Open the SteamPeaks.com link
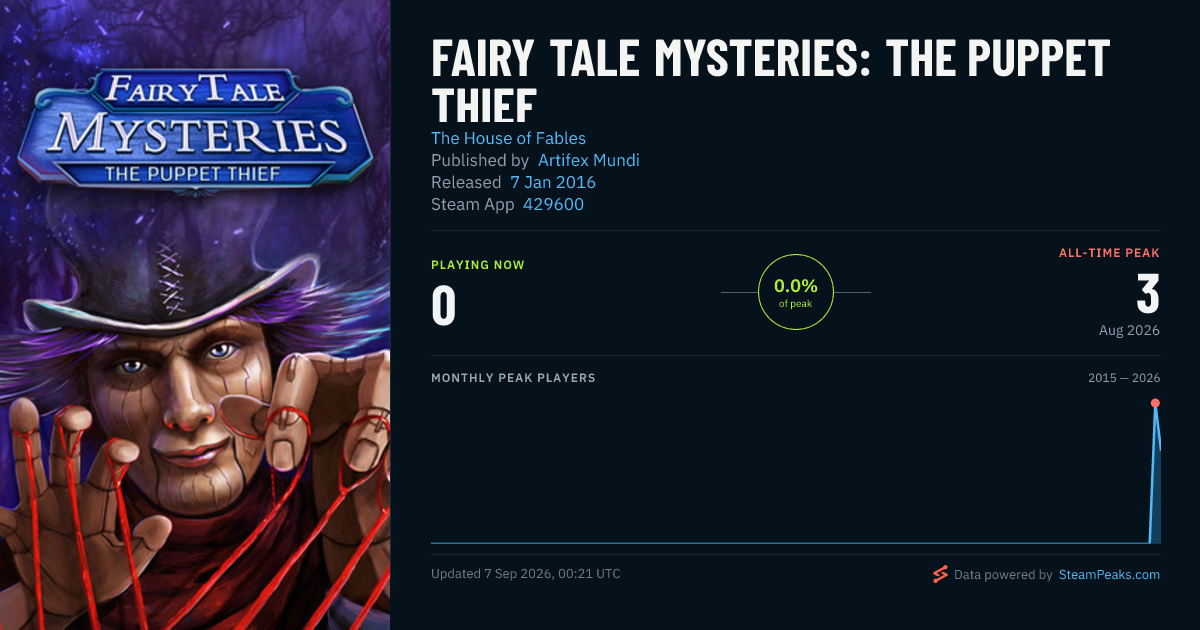Image resolution: width=1200 pixels, height=630 pixels. (x=1109, y=575)
